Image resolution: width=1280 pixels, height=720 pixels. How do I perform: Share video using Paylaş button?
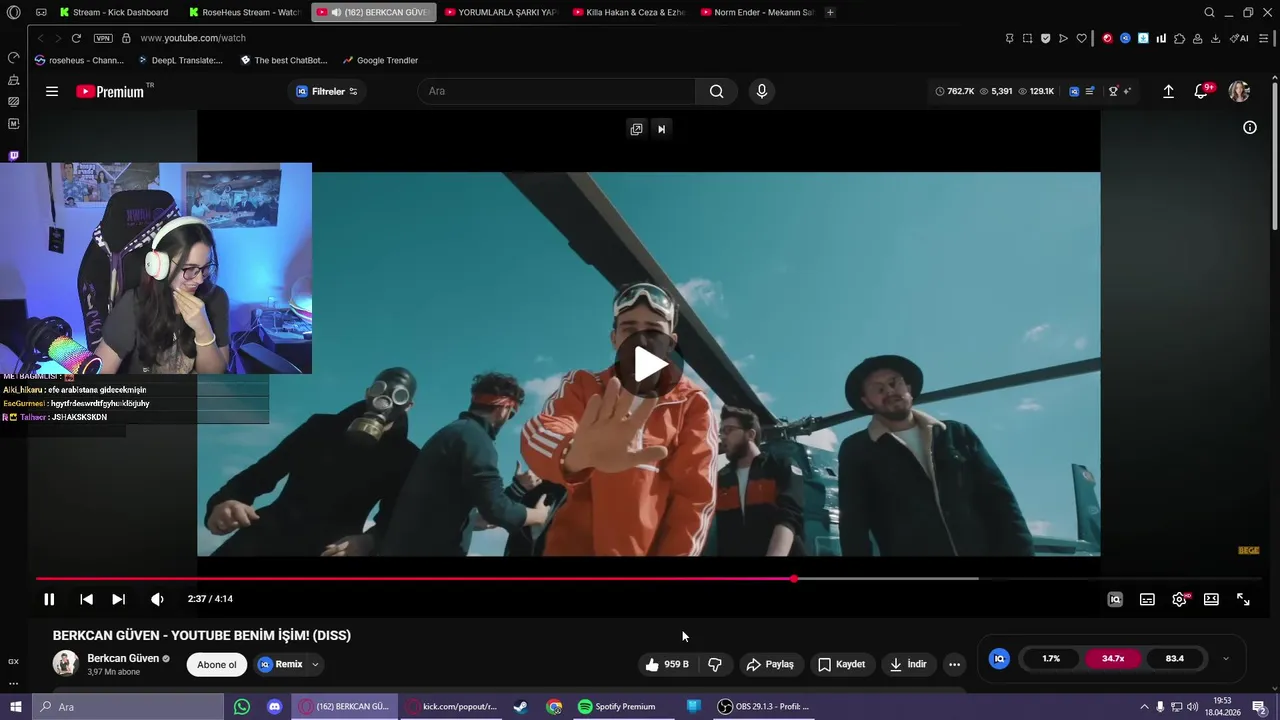pos(770,664)
